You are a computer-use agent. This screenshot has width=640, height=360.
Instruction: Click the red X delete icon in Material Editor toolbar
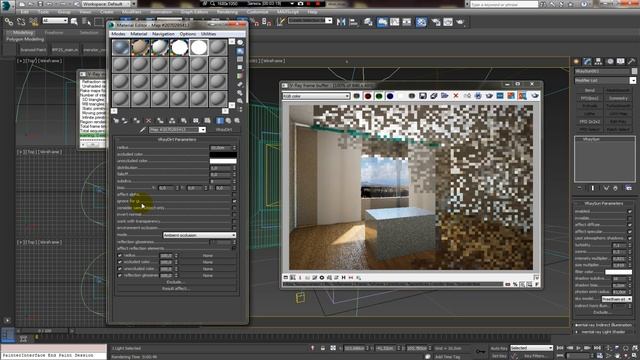coord(148,121)
